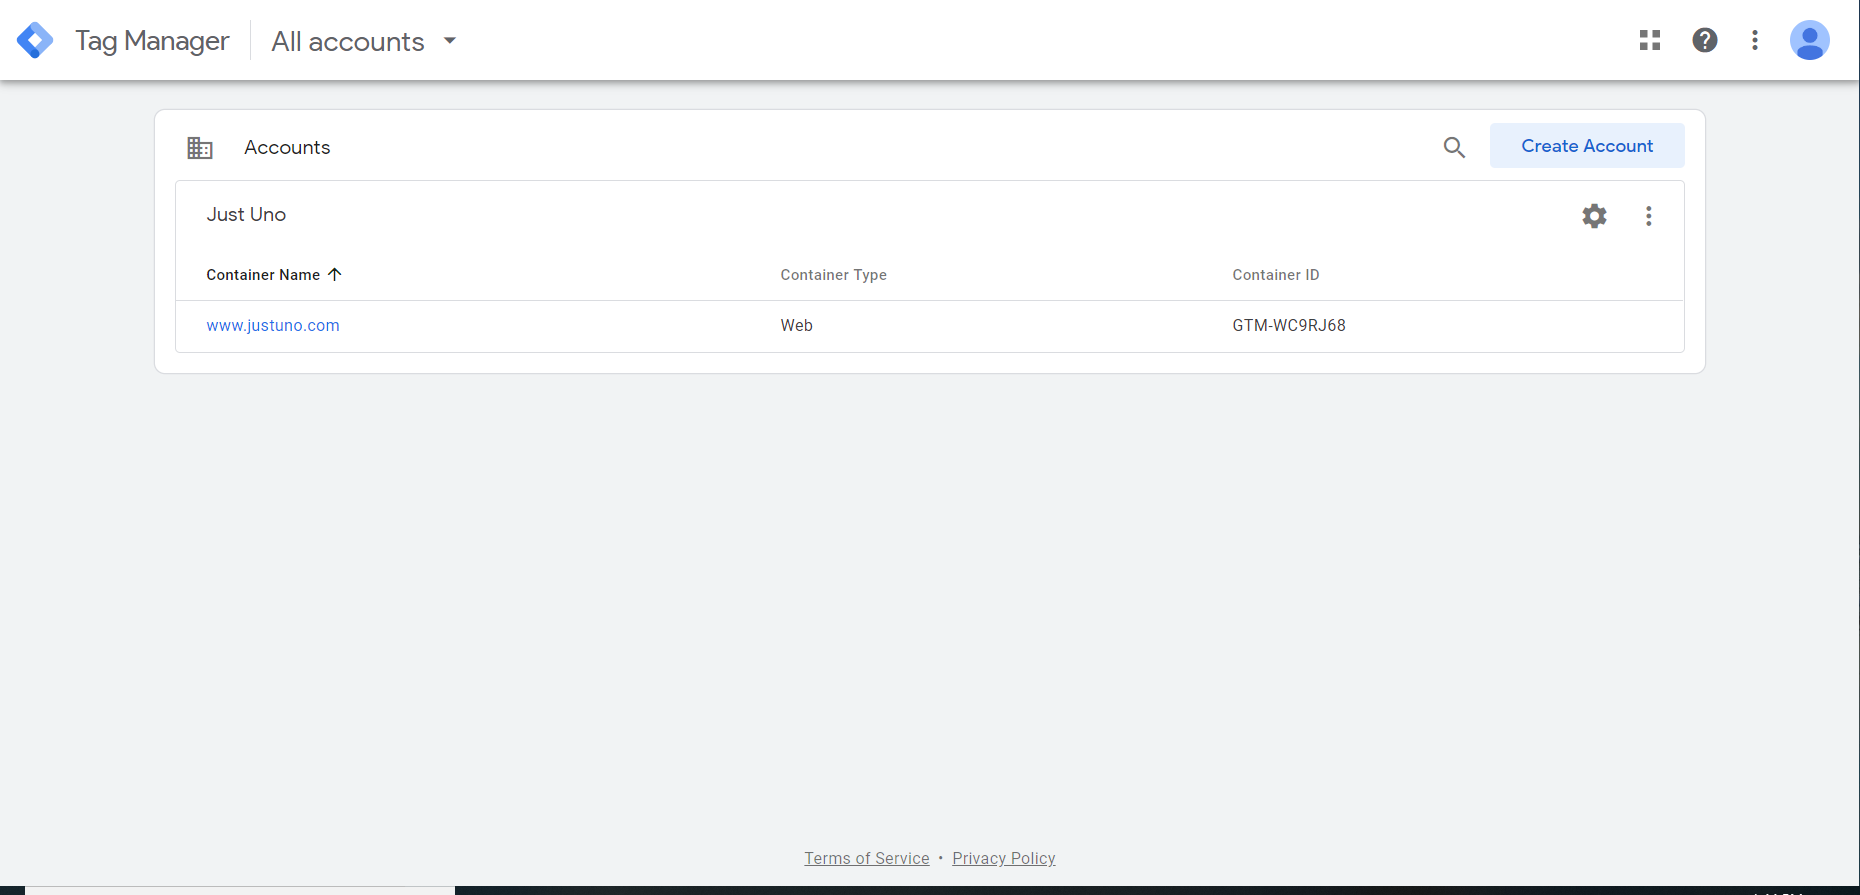This screenshot has height=895, width=1860.
Task: Sort by Container Name column
Action: click(x=263, y=275)
